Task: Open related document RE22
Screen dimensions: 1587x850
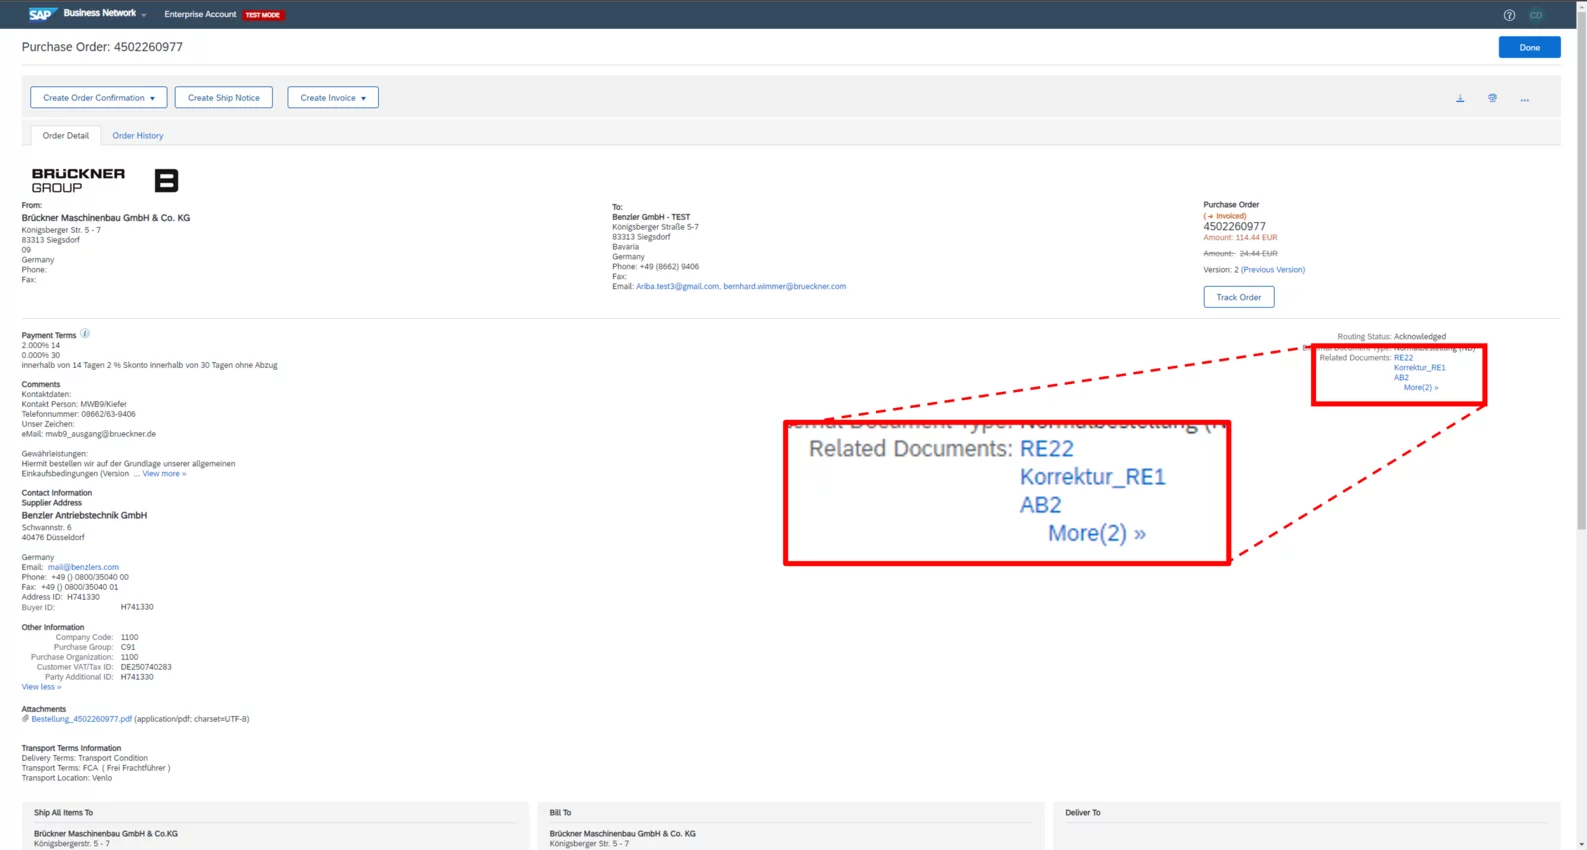Action: click(x=1403, y=358)
